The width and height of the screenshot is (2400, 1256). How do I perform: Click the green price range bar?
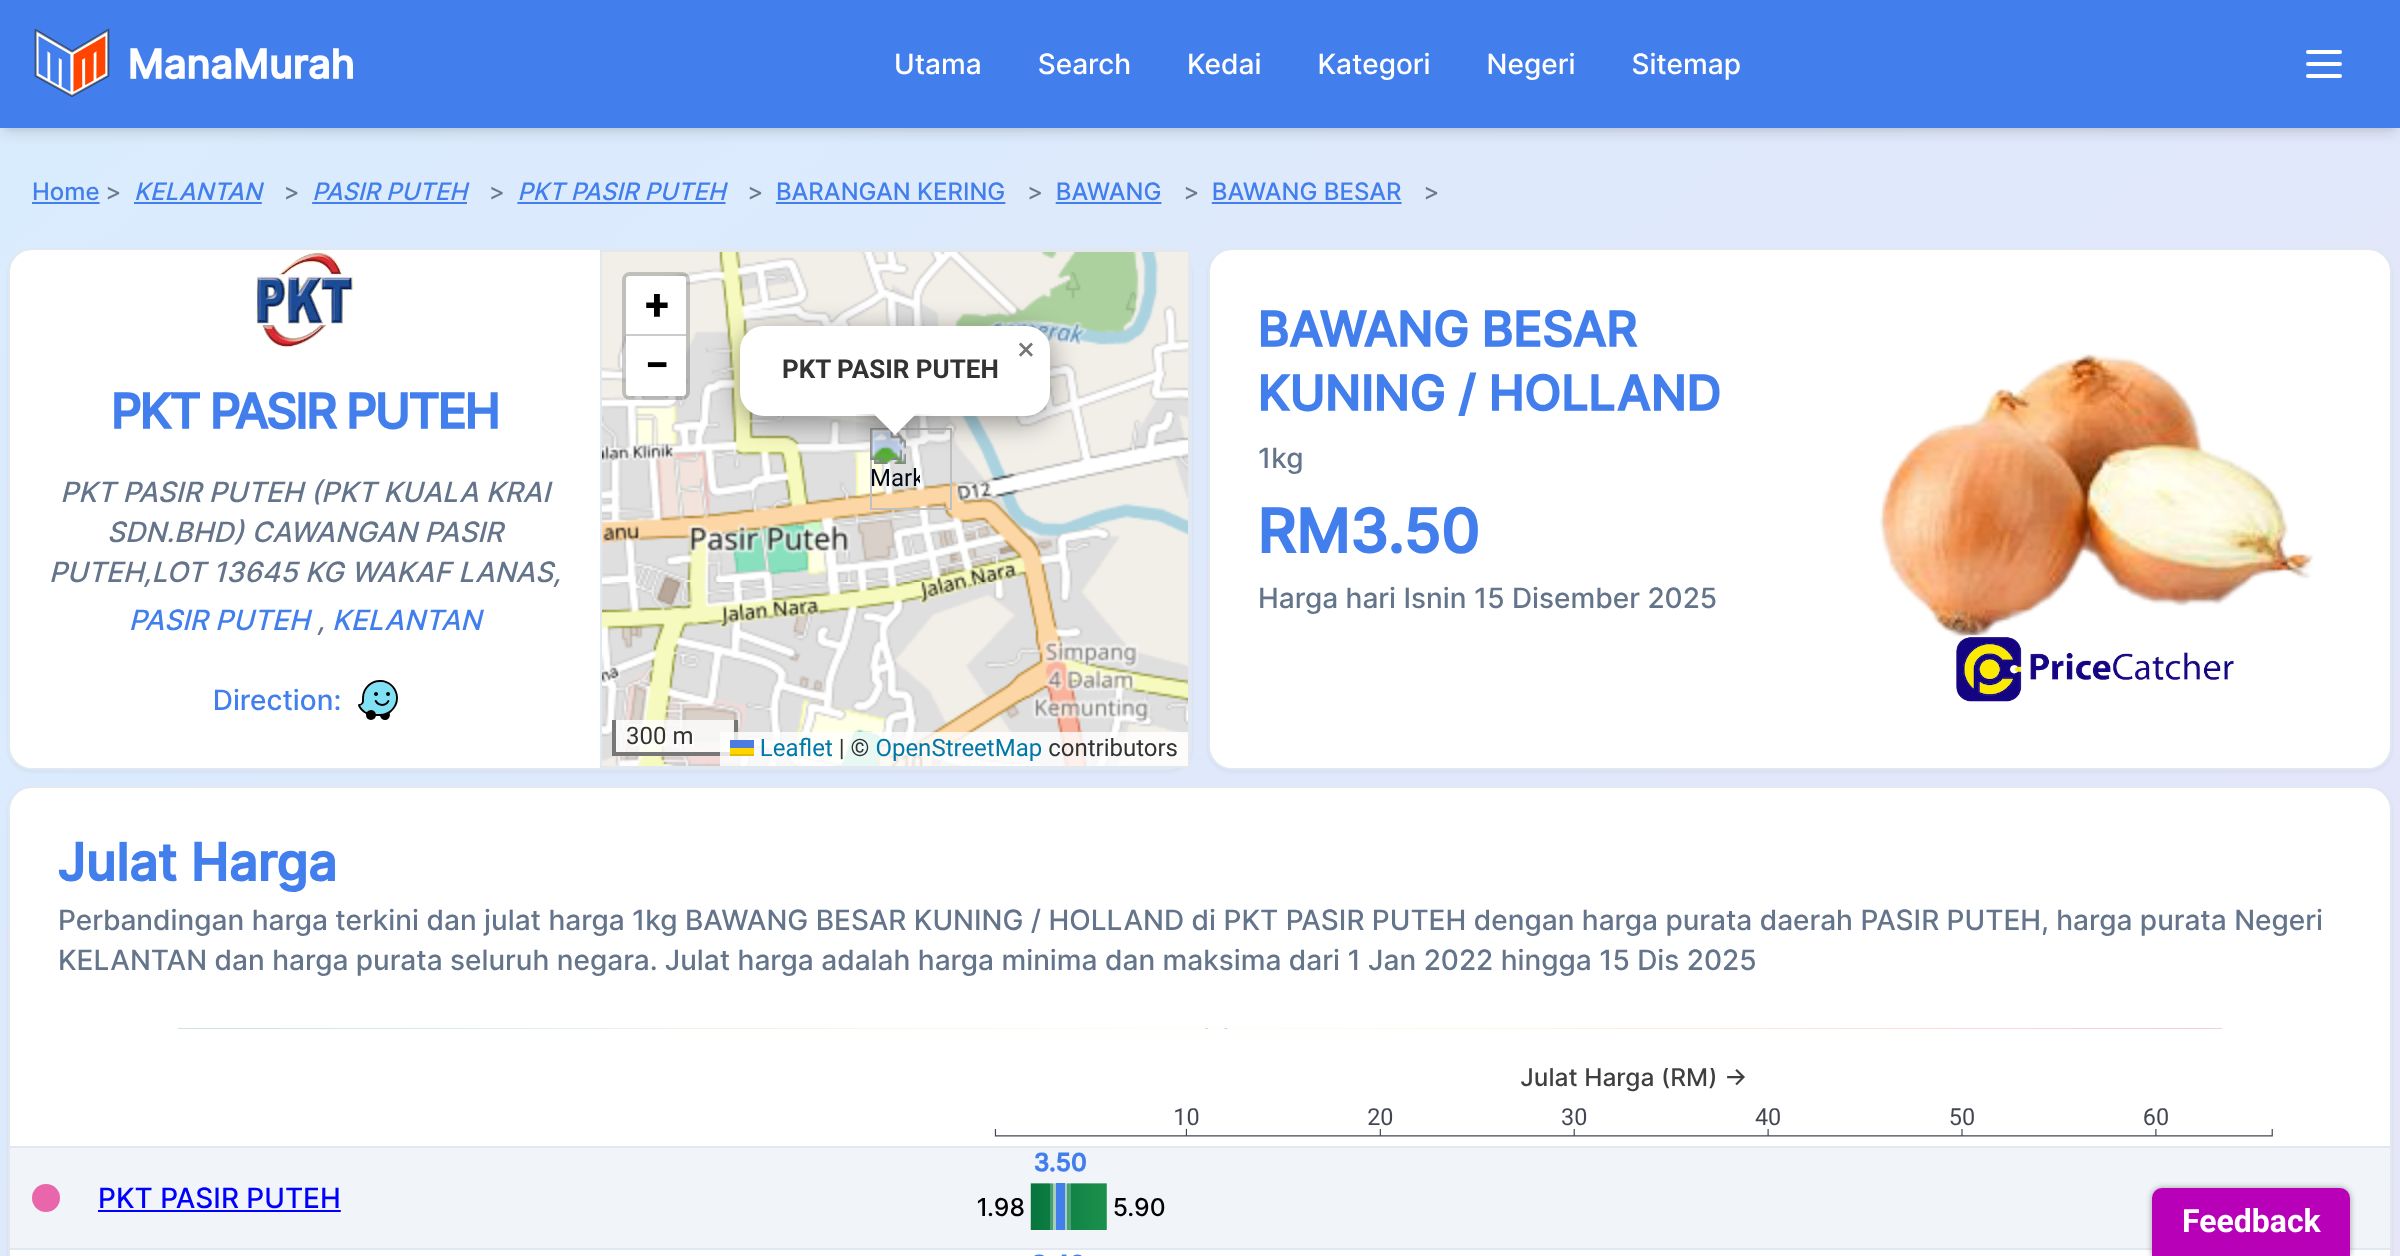point(1086,1206)
